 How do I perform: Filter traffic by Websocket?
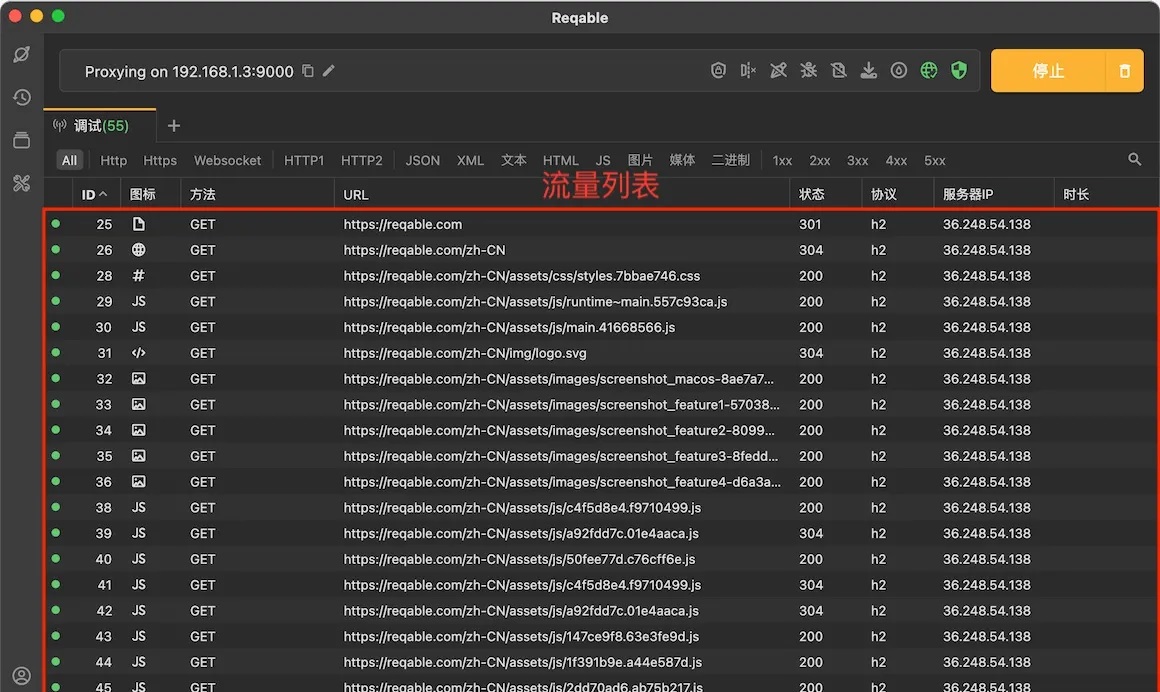227,160
